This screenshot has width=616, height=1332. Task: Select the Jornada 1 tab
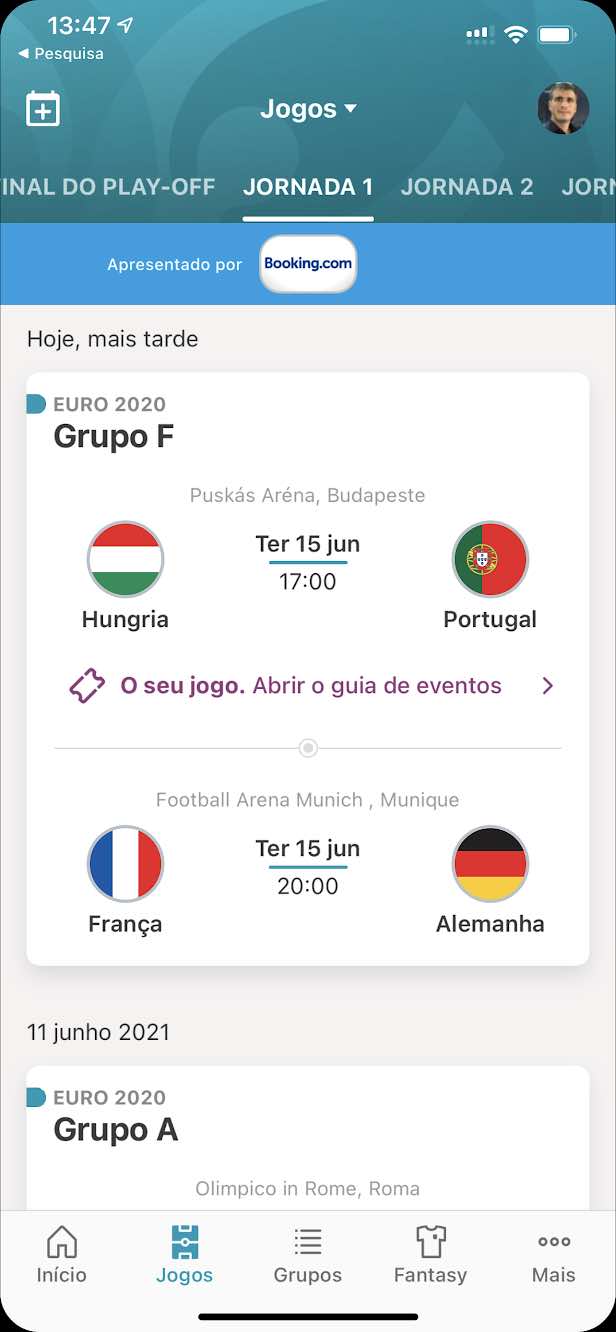pos(308,187)
